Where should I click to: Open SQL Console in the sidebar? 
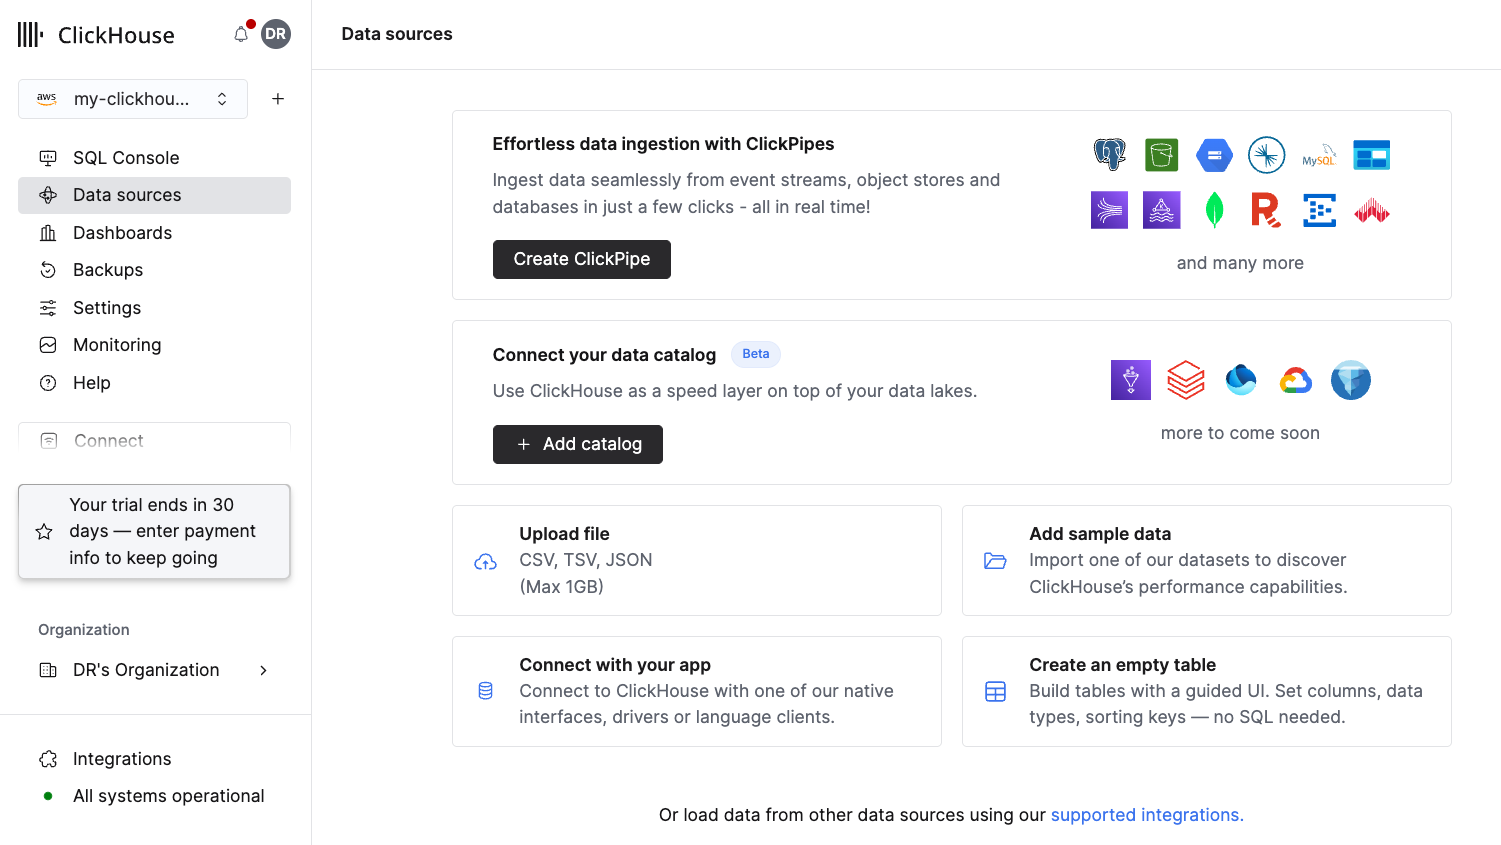[x=154, y=158]
